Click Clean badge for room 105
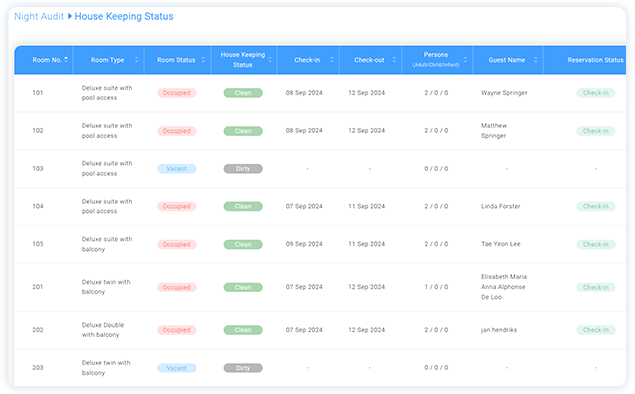 tap(243, 244)
